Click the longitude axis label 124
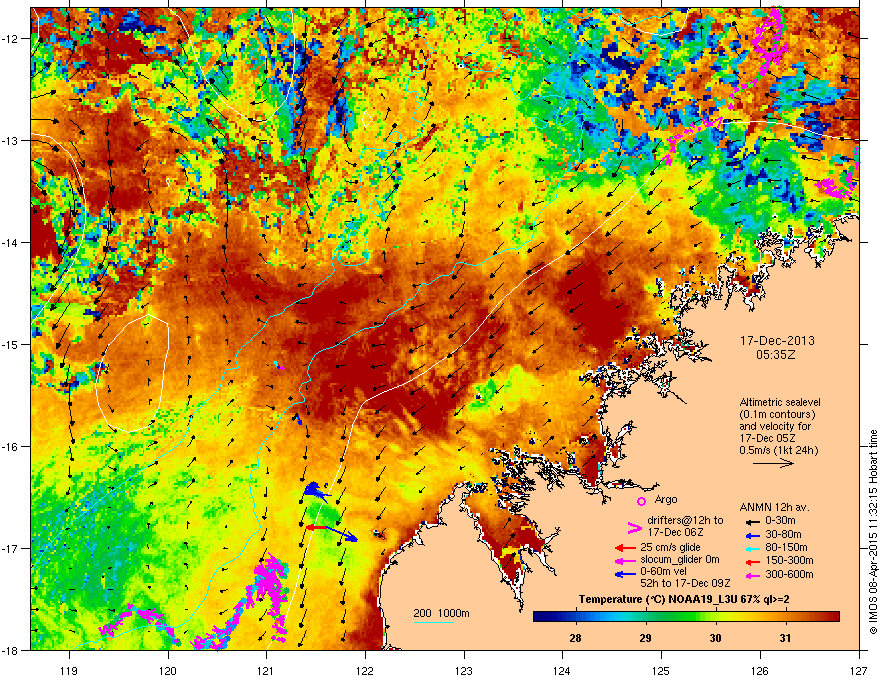 [x=562, y=670]
